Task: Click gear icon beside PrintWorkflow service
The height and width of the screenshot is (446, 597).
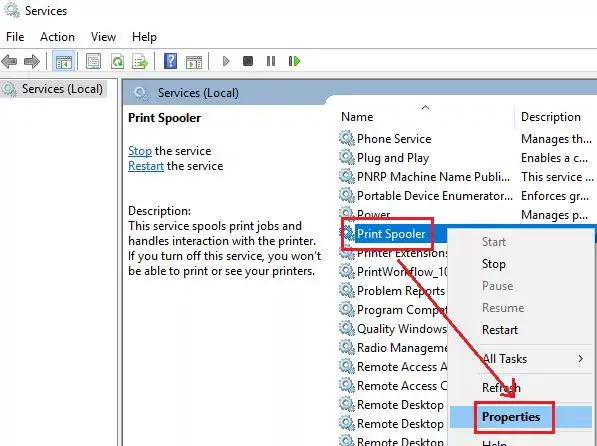Action: [x=346, y=272]
